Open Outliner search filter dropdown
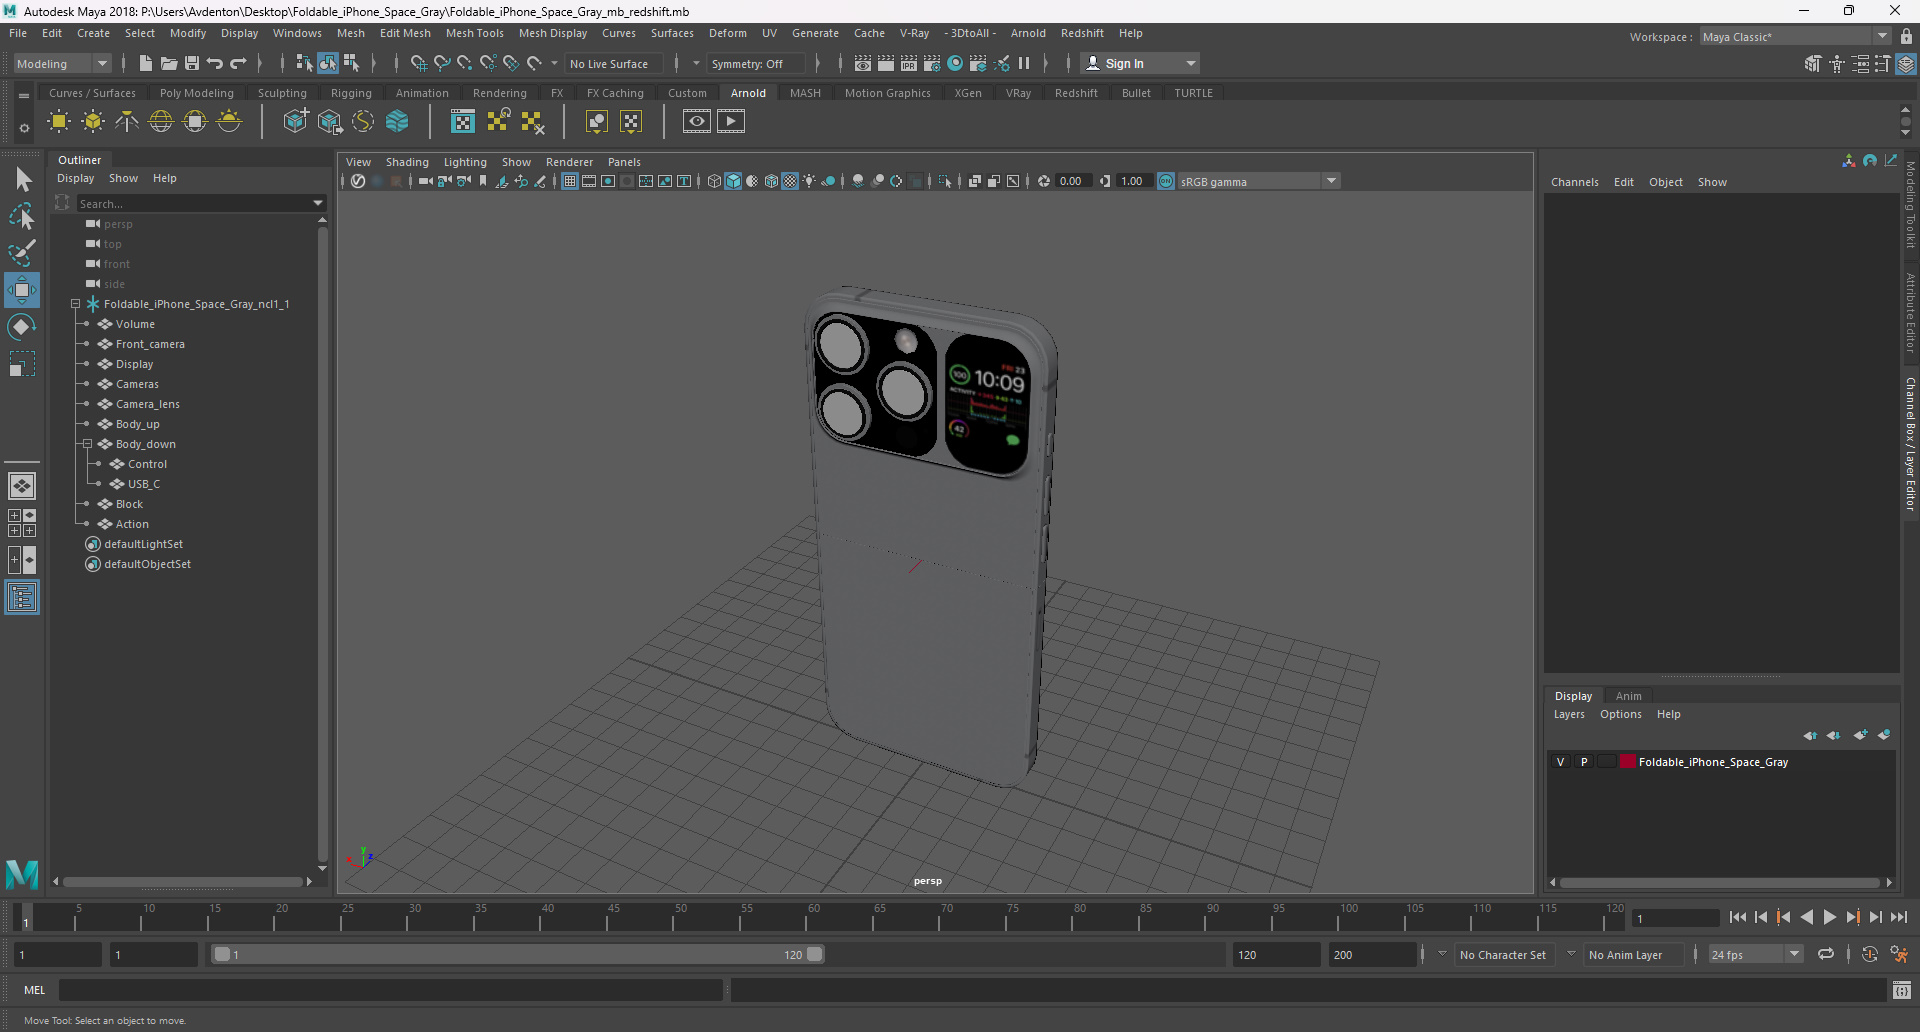Viewport: 1920px width, 1032px height. point(318,203)
